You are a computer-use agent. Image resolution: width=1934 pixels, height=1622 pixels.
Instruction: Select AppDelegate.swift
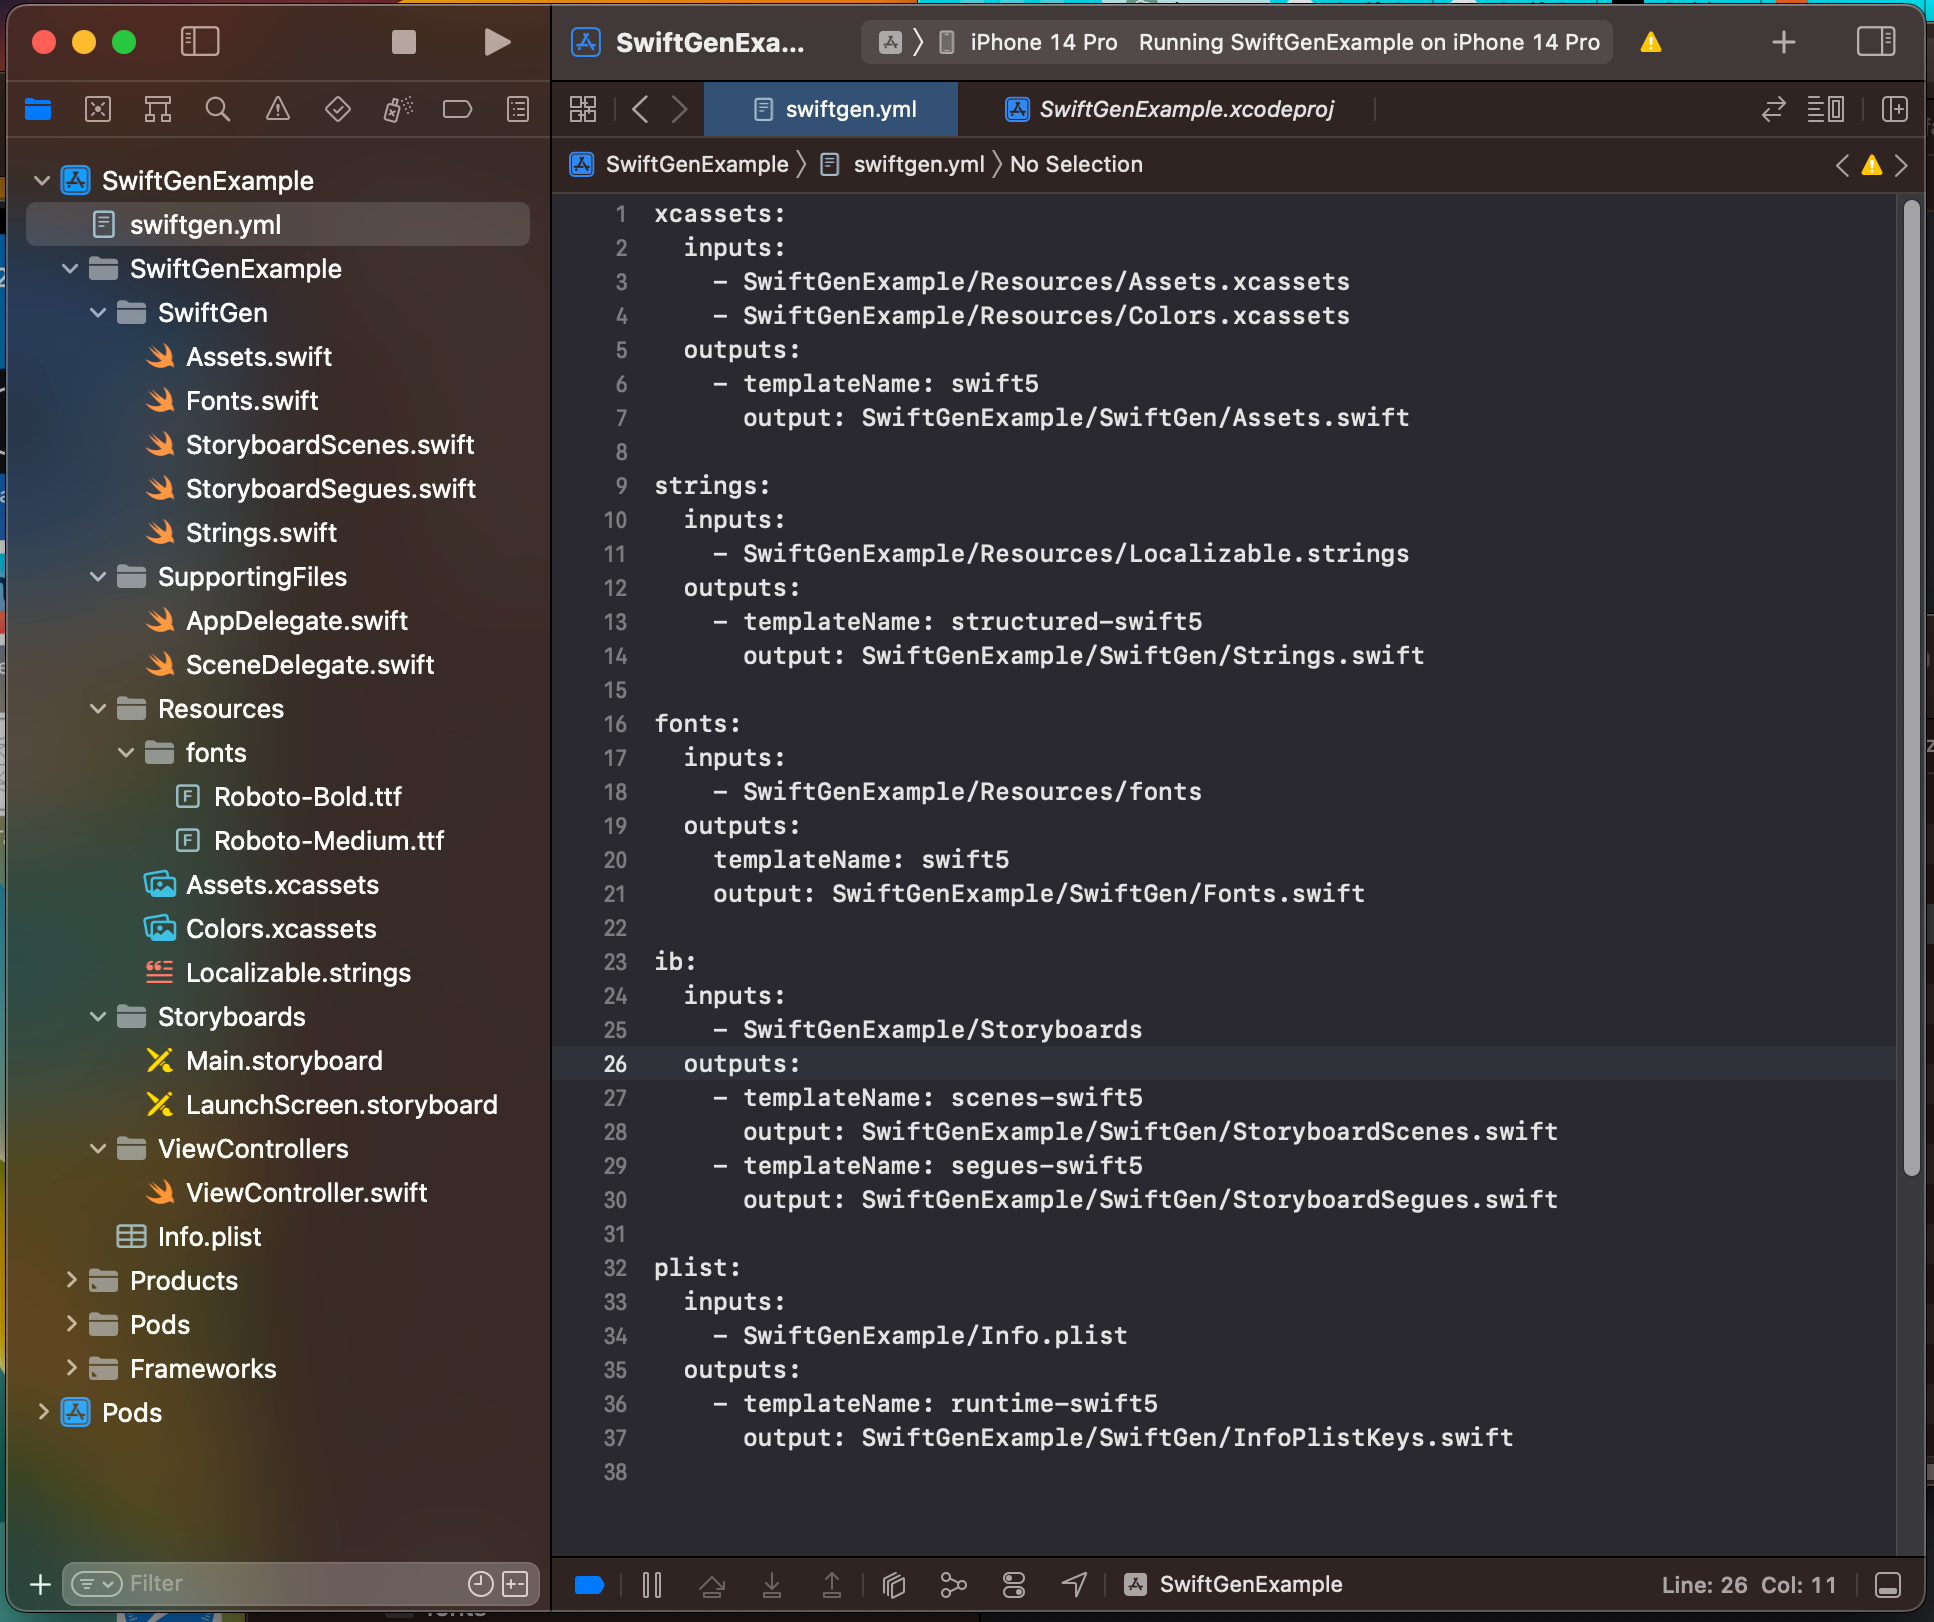pyautogui.click(x=278, y=621)
